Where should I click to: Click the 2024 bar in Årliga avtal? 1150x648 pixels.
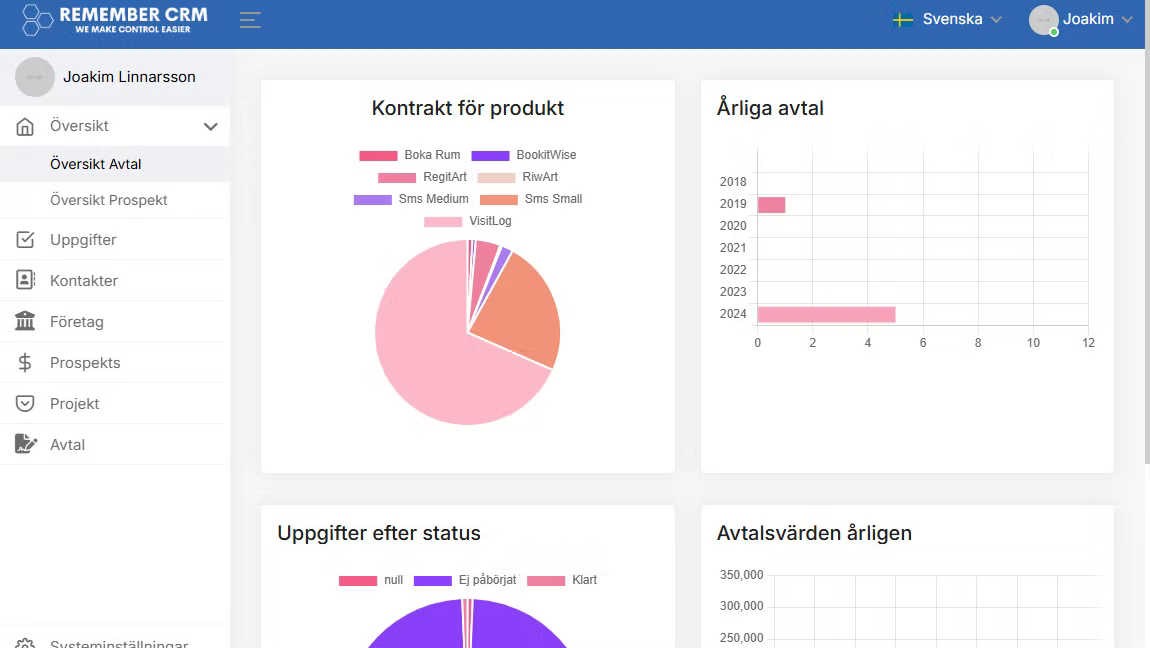[x=826, y=314]
